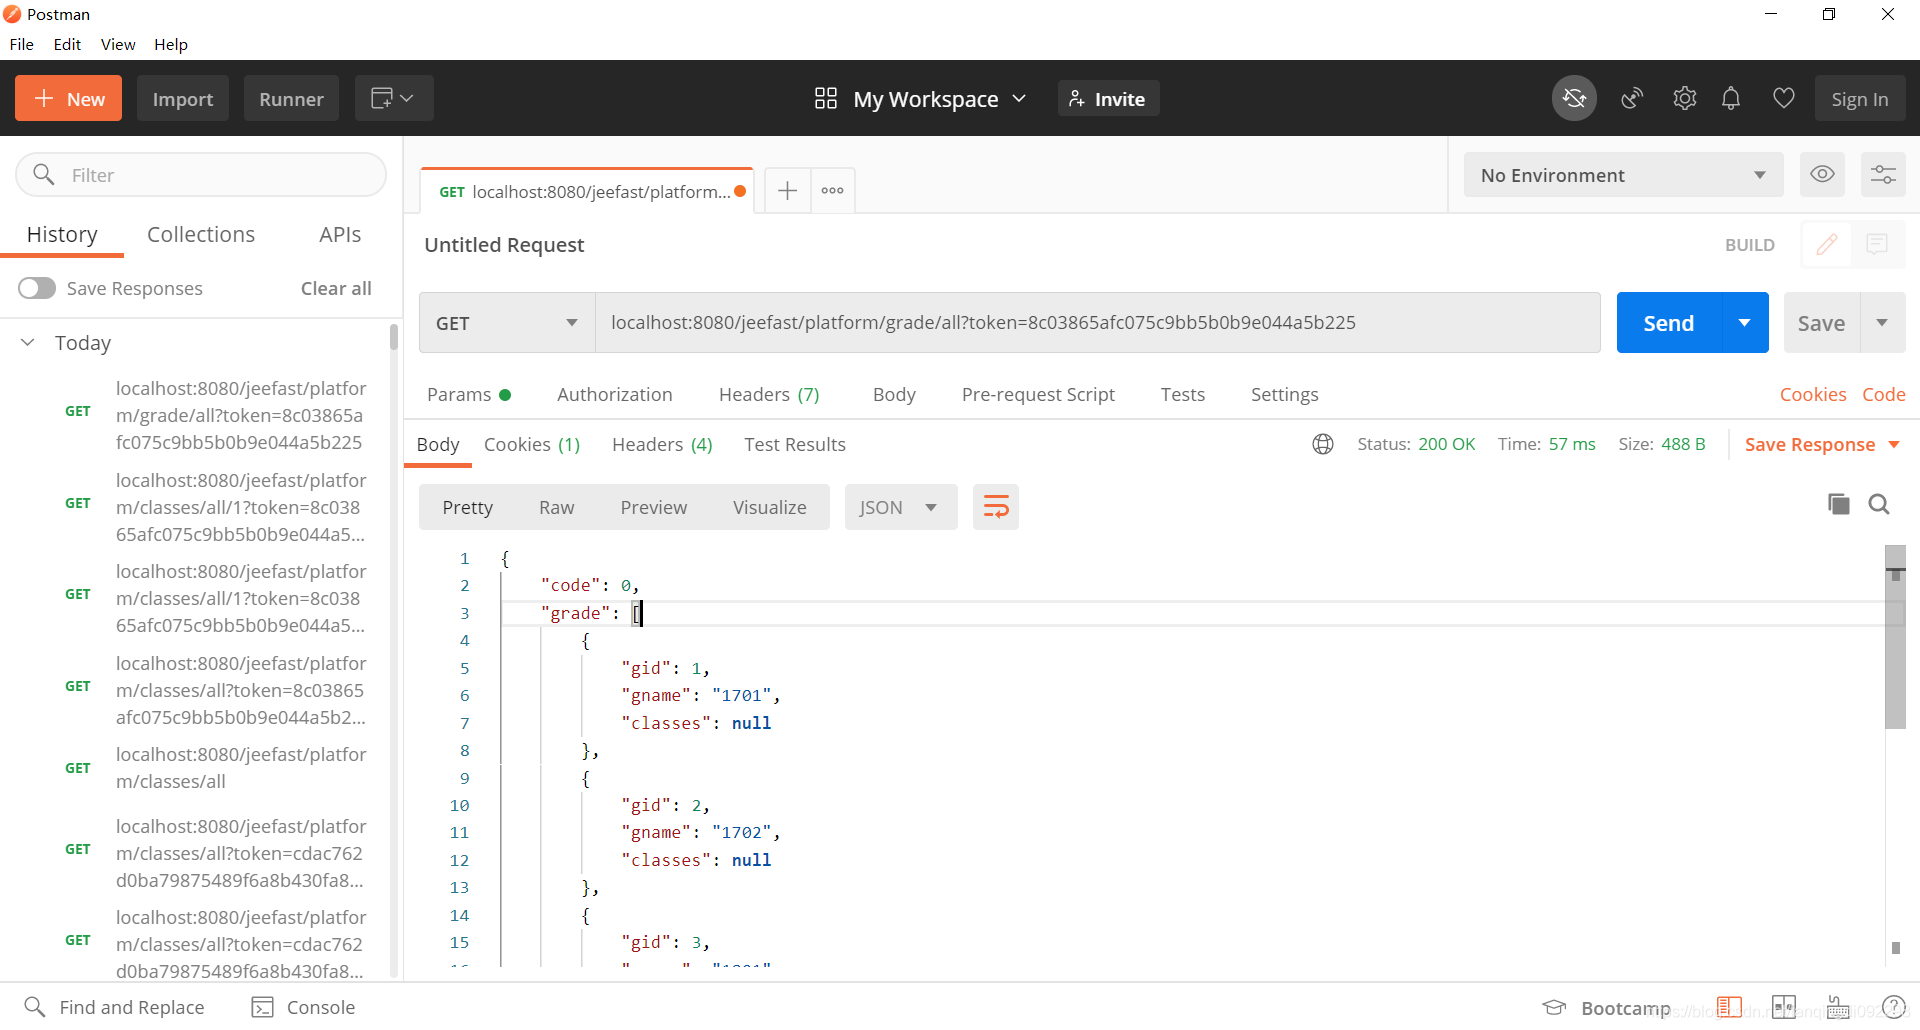Open the request Cookies link
The width and height of the screenshot is (1920, 1030).
point(1813,394)
